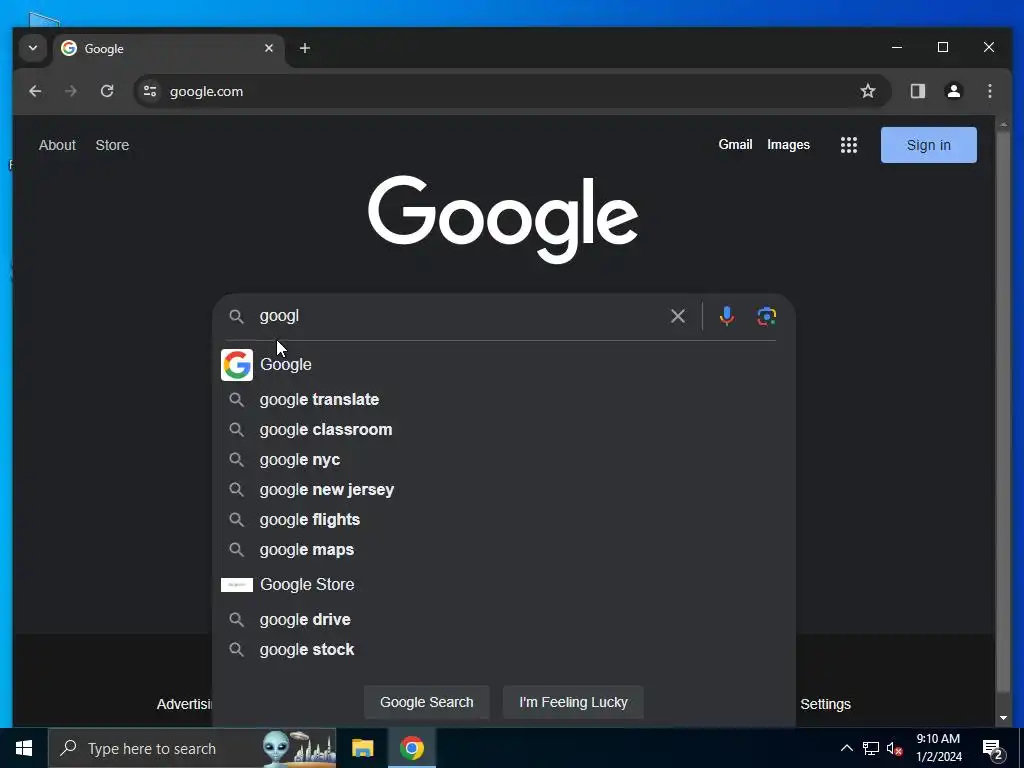The width and height of the screenshot is (1024, 768).
Task: Show hidden system tray icons
Action: (x=846, y=748)
